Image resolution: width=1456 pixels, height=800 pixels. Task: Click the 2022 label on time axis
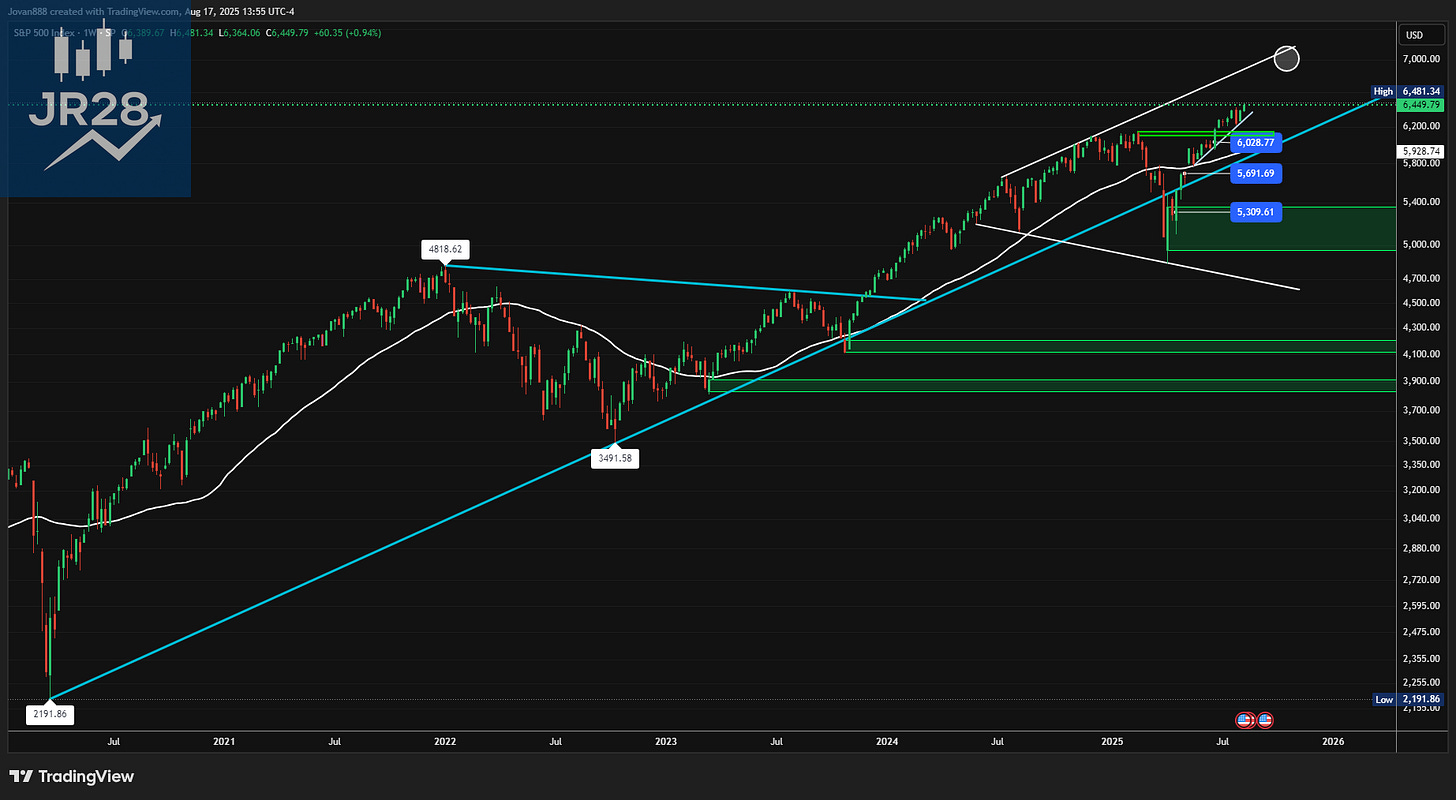445,741
